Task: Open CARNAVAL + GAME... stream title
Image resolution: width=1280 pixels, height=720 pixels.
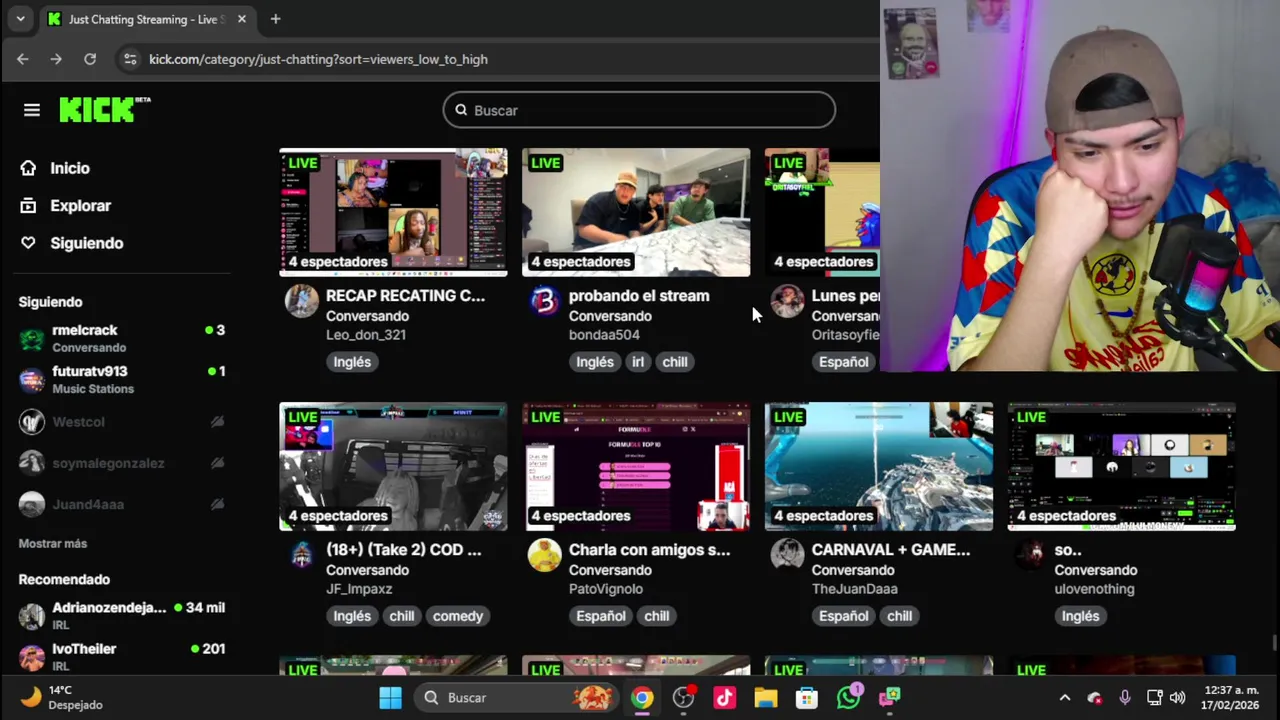Action: tap(891, 550)
